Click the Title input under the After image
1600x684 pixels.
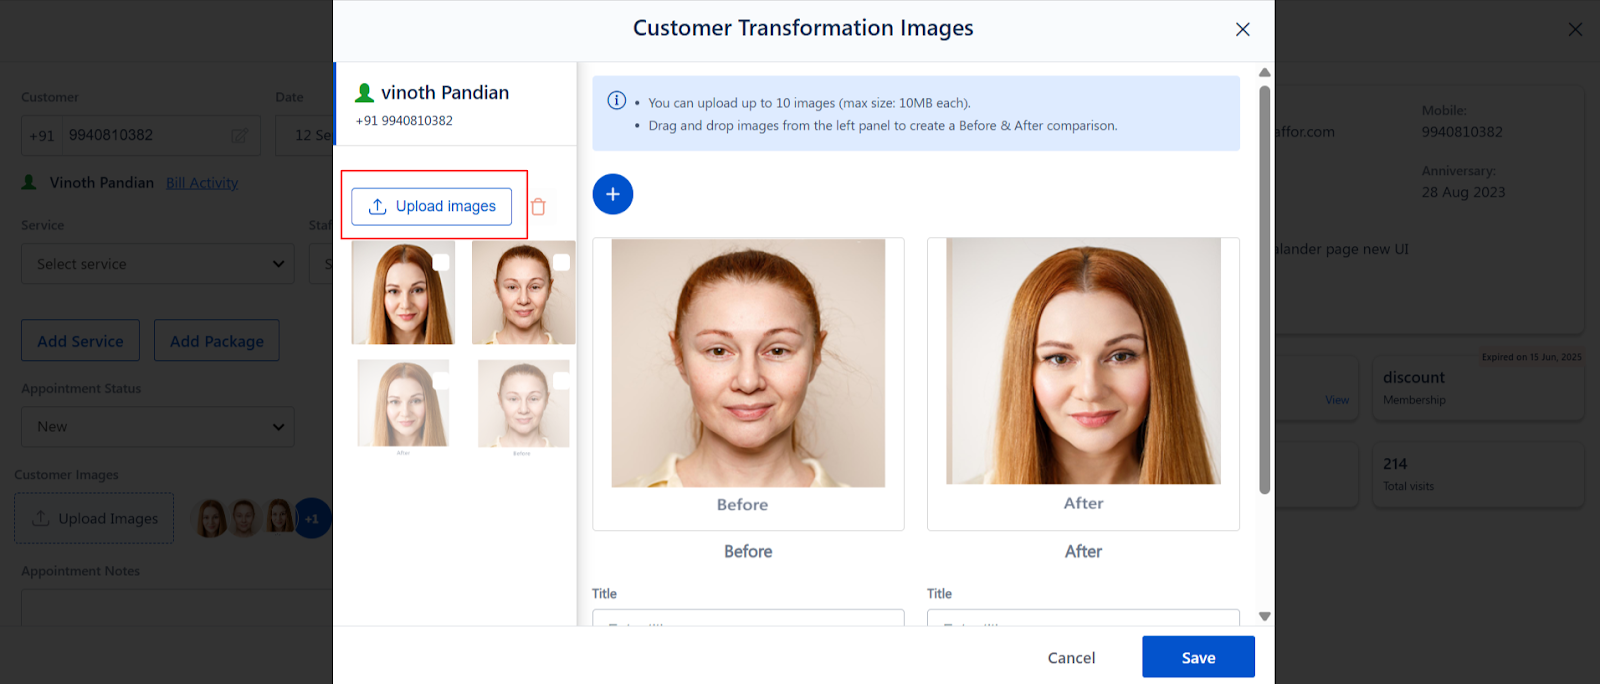(1083, 618)
